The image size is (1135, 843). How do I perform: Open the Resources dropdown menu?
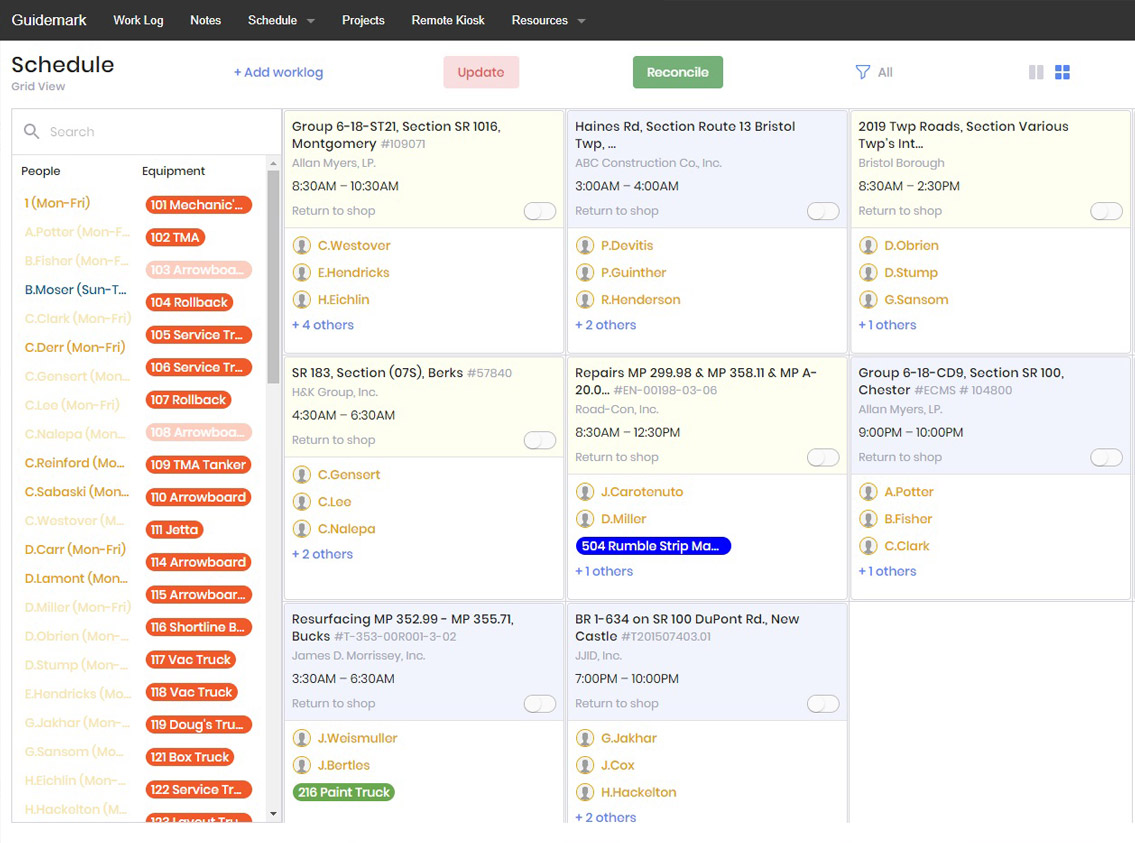point(548,20)
